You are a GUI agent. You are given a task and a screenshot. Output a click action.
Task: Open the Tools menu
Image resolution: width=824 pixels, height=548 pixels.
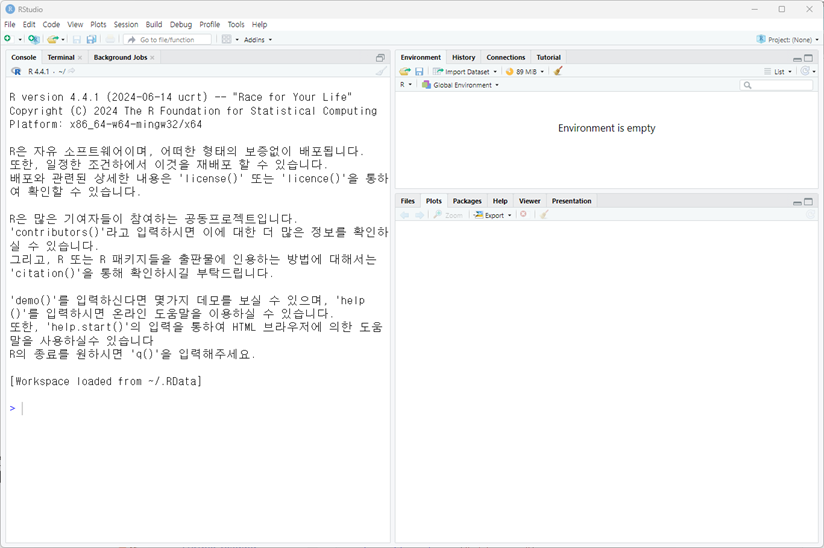pyautogui.click(x=236, y=24)
